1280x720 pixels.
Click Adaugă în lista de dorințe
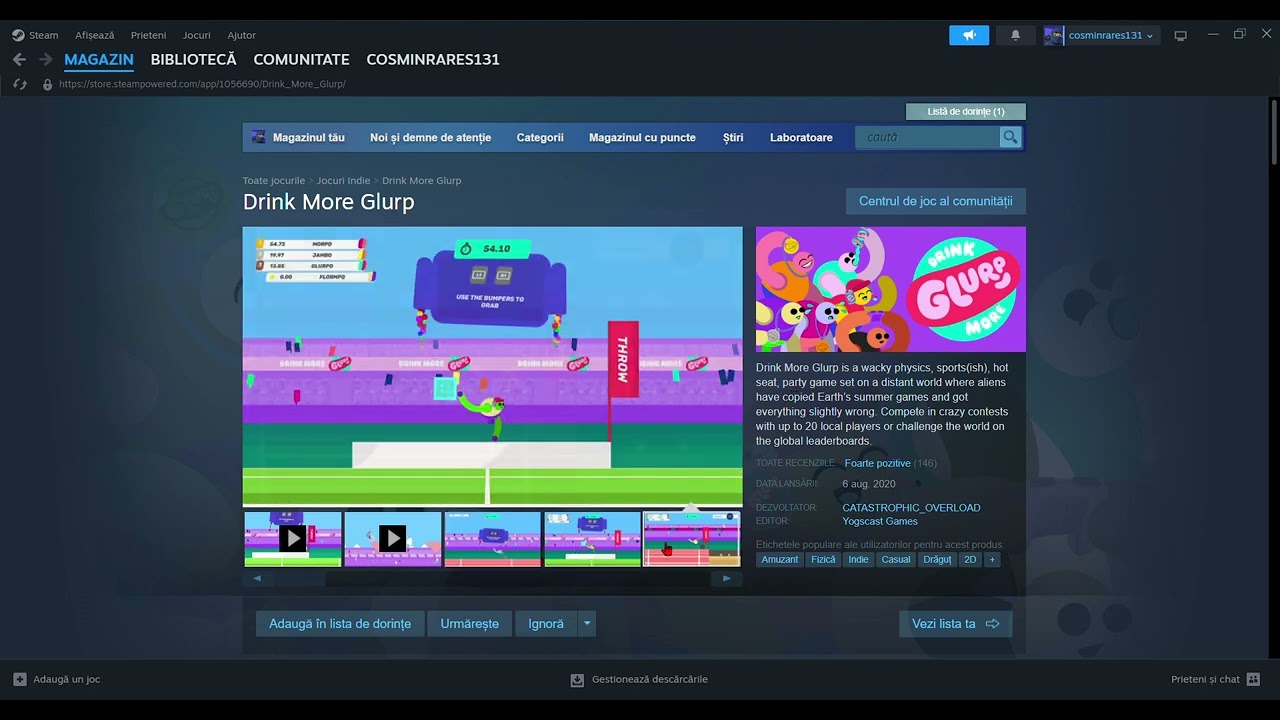(x=340, y=623)
